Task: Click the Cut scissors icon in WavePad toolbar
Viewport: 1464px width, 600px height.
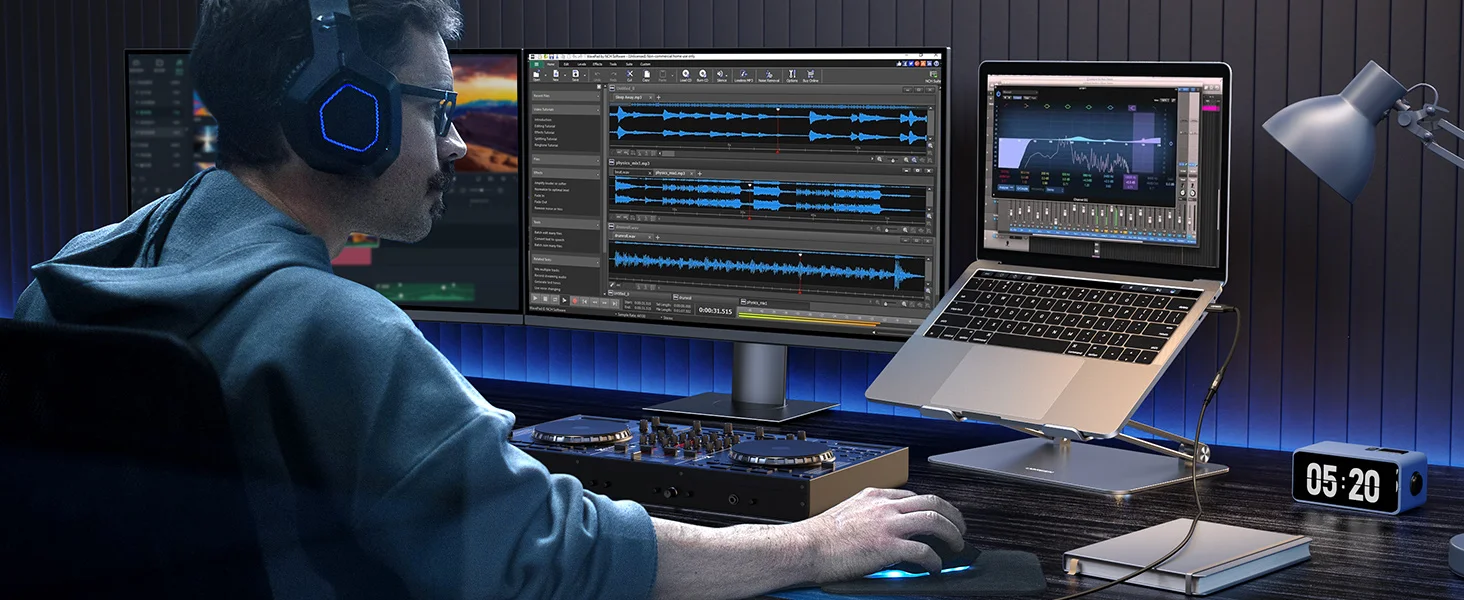Action: pos(630,75)
